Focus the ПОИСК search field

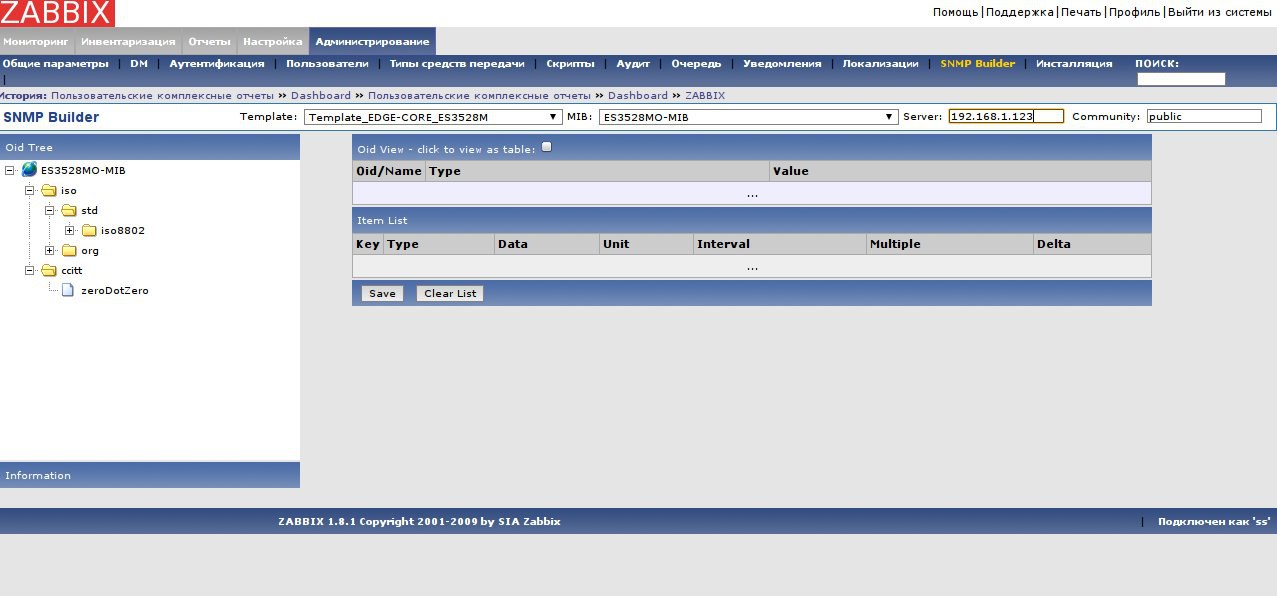1181,79
